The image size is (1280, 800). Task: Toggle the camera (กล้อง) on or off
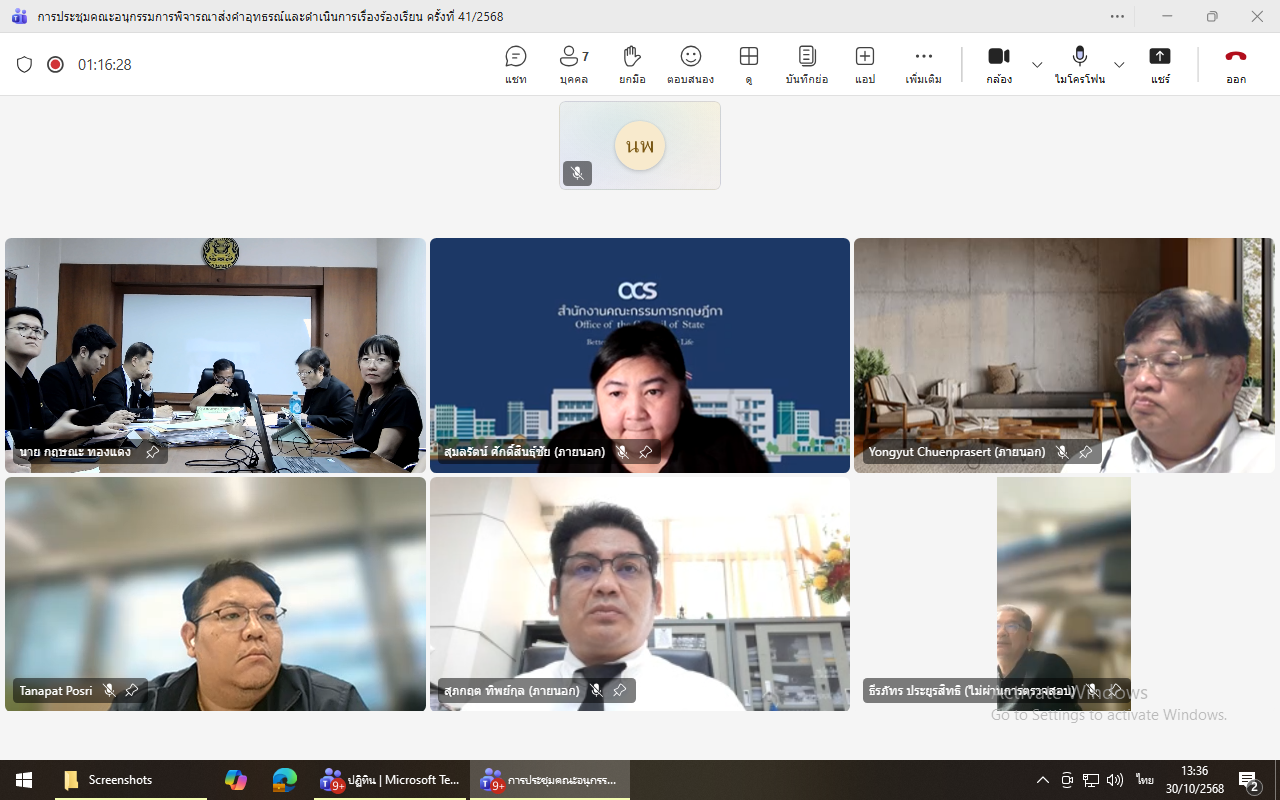pos(998,64)
